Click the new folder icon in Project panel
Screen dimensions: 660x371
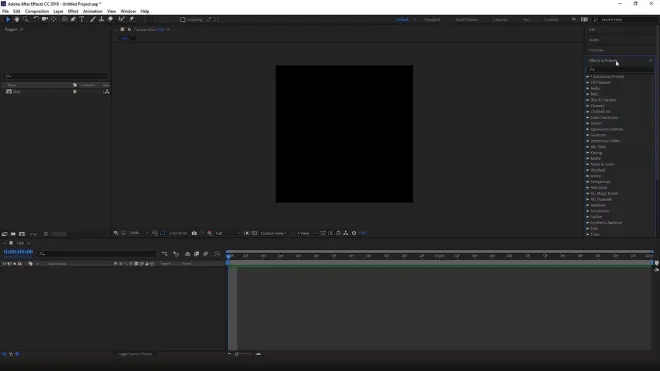coord(13,234)
